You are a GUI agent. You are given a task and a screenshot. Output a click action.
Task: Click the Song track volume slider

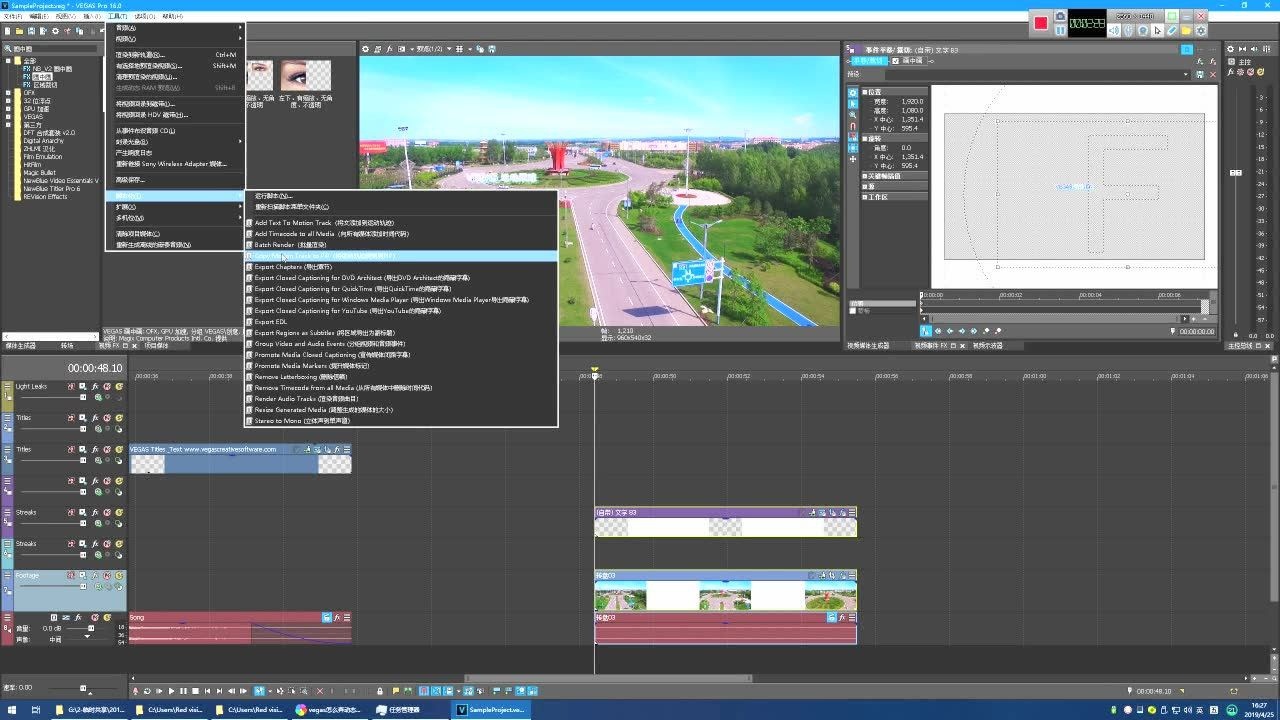coord(91,628)
